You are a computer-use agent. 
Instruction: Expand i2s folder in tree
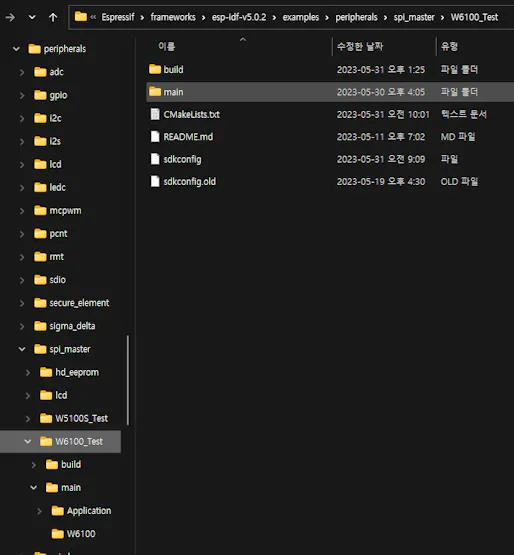[22, 142]
